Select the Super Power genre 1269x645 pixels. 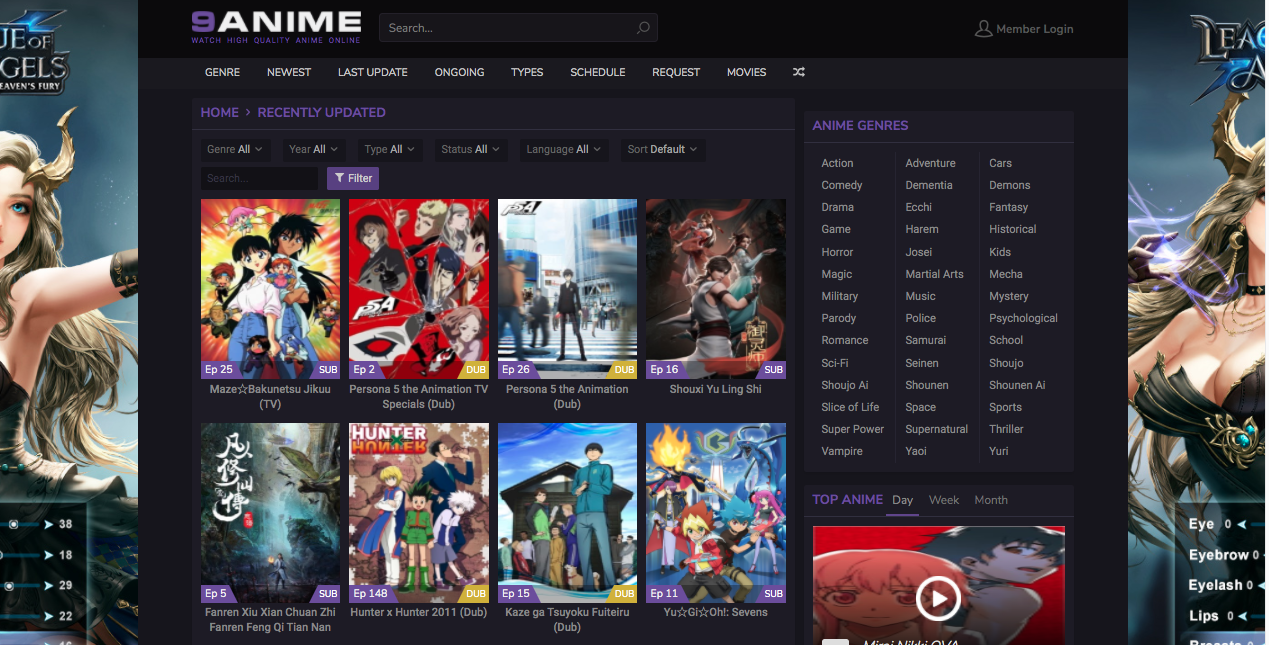tap(853, 429)
